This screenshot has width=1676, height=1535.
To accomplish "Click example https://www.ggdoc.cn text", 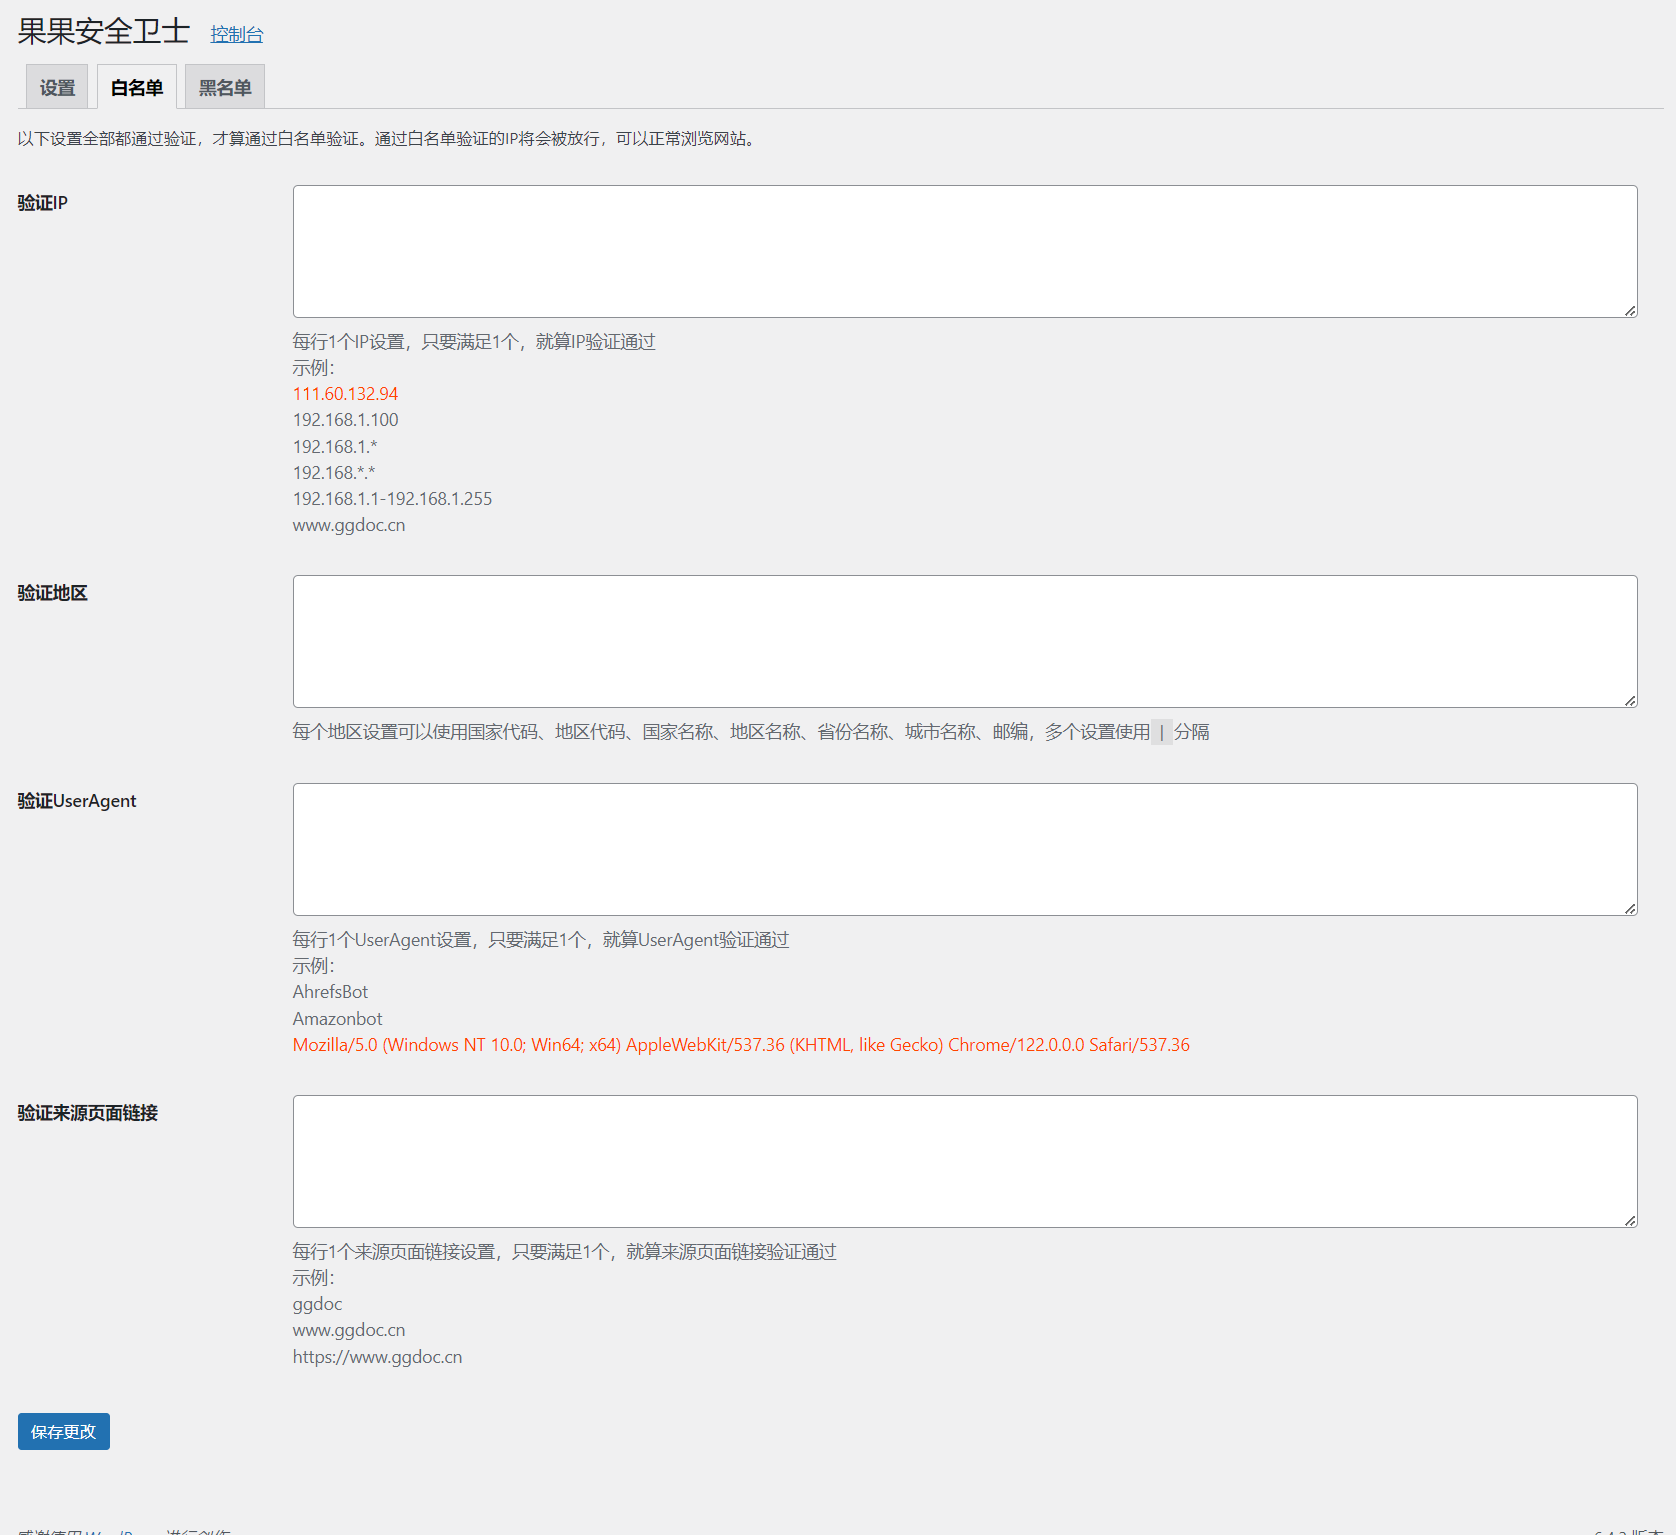I will 377,1357.
